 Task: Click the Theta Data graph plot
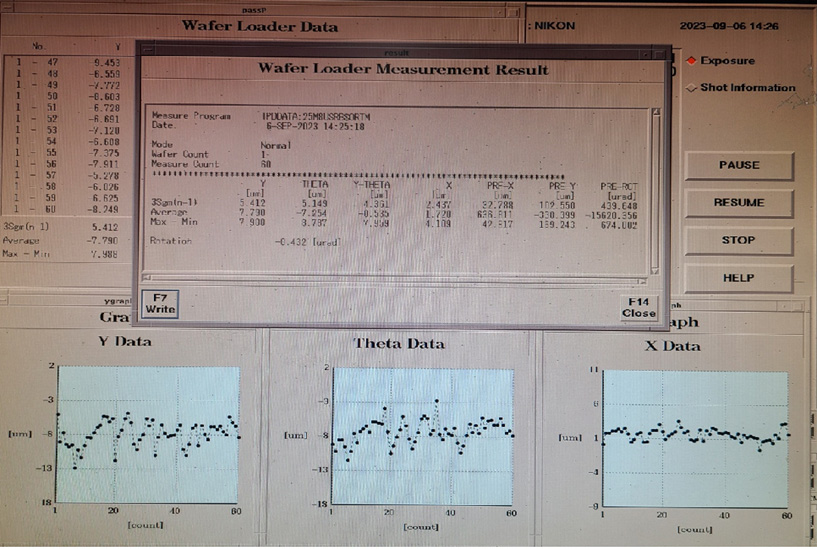pos(423,435)
